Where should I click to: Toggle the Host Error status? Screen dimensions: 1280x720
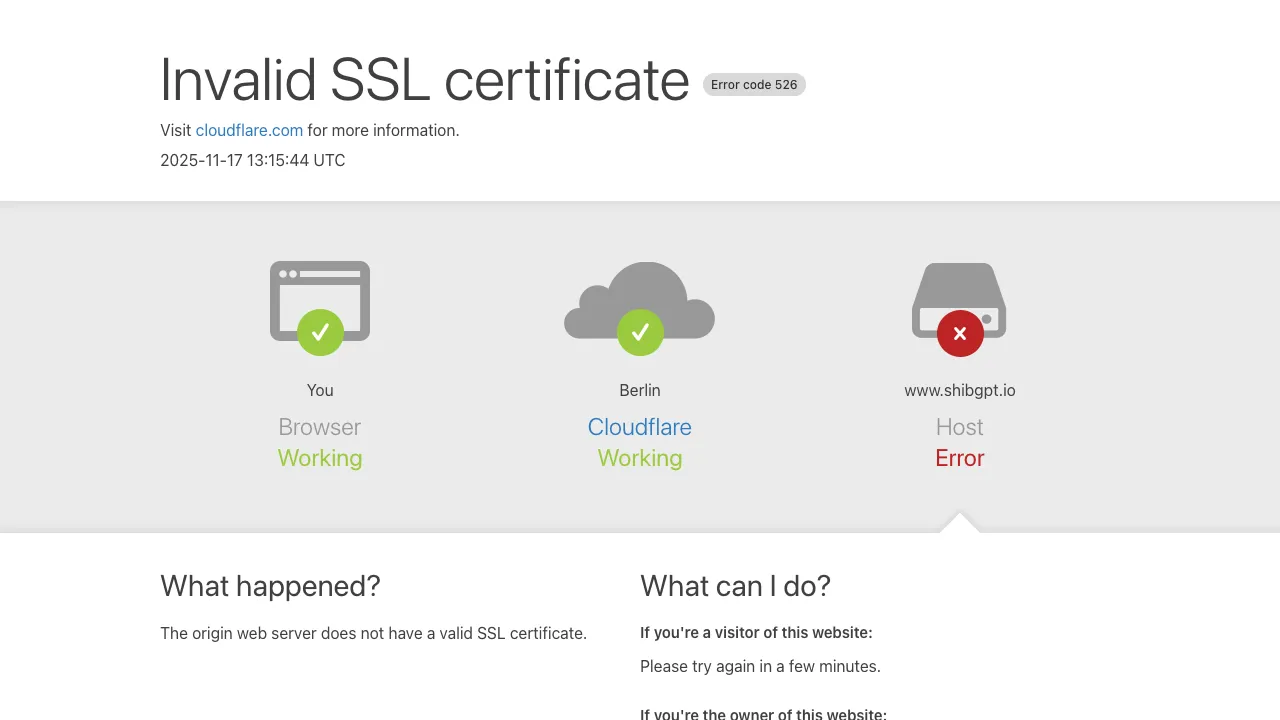[959, 458]
